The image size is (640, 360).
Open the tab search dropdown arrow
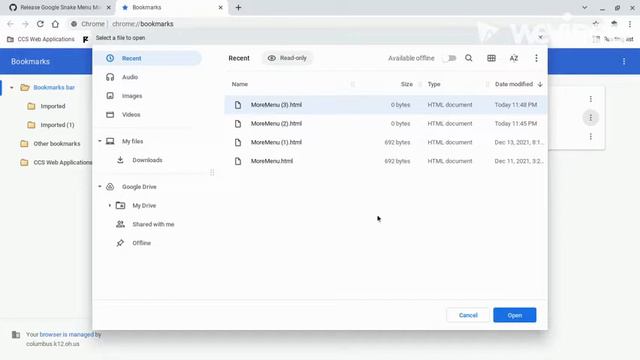tap(584, 7)
